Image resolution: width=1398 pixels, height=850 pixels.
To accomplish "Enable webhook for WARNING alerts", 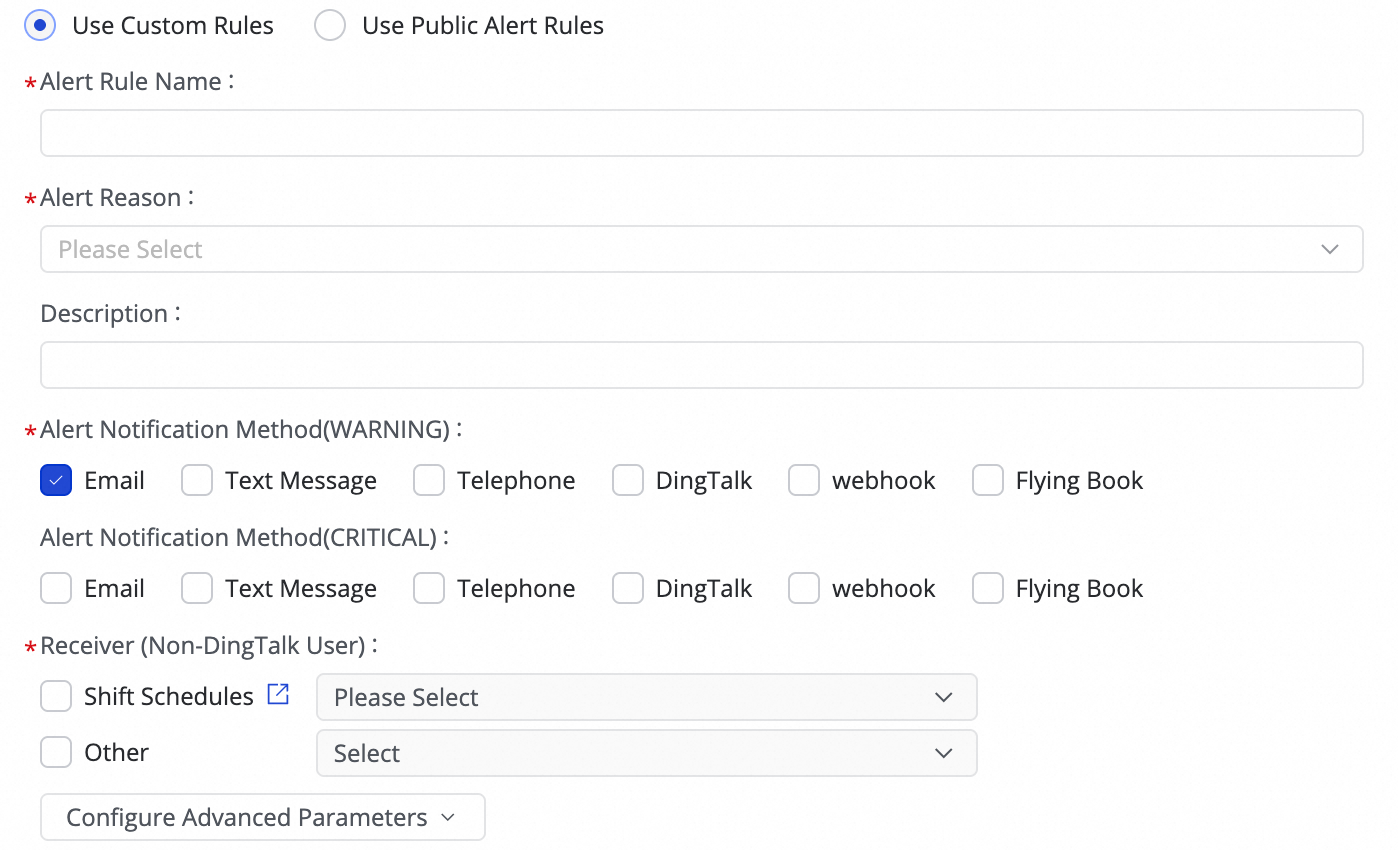I will pos(804,481).
